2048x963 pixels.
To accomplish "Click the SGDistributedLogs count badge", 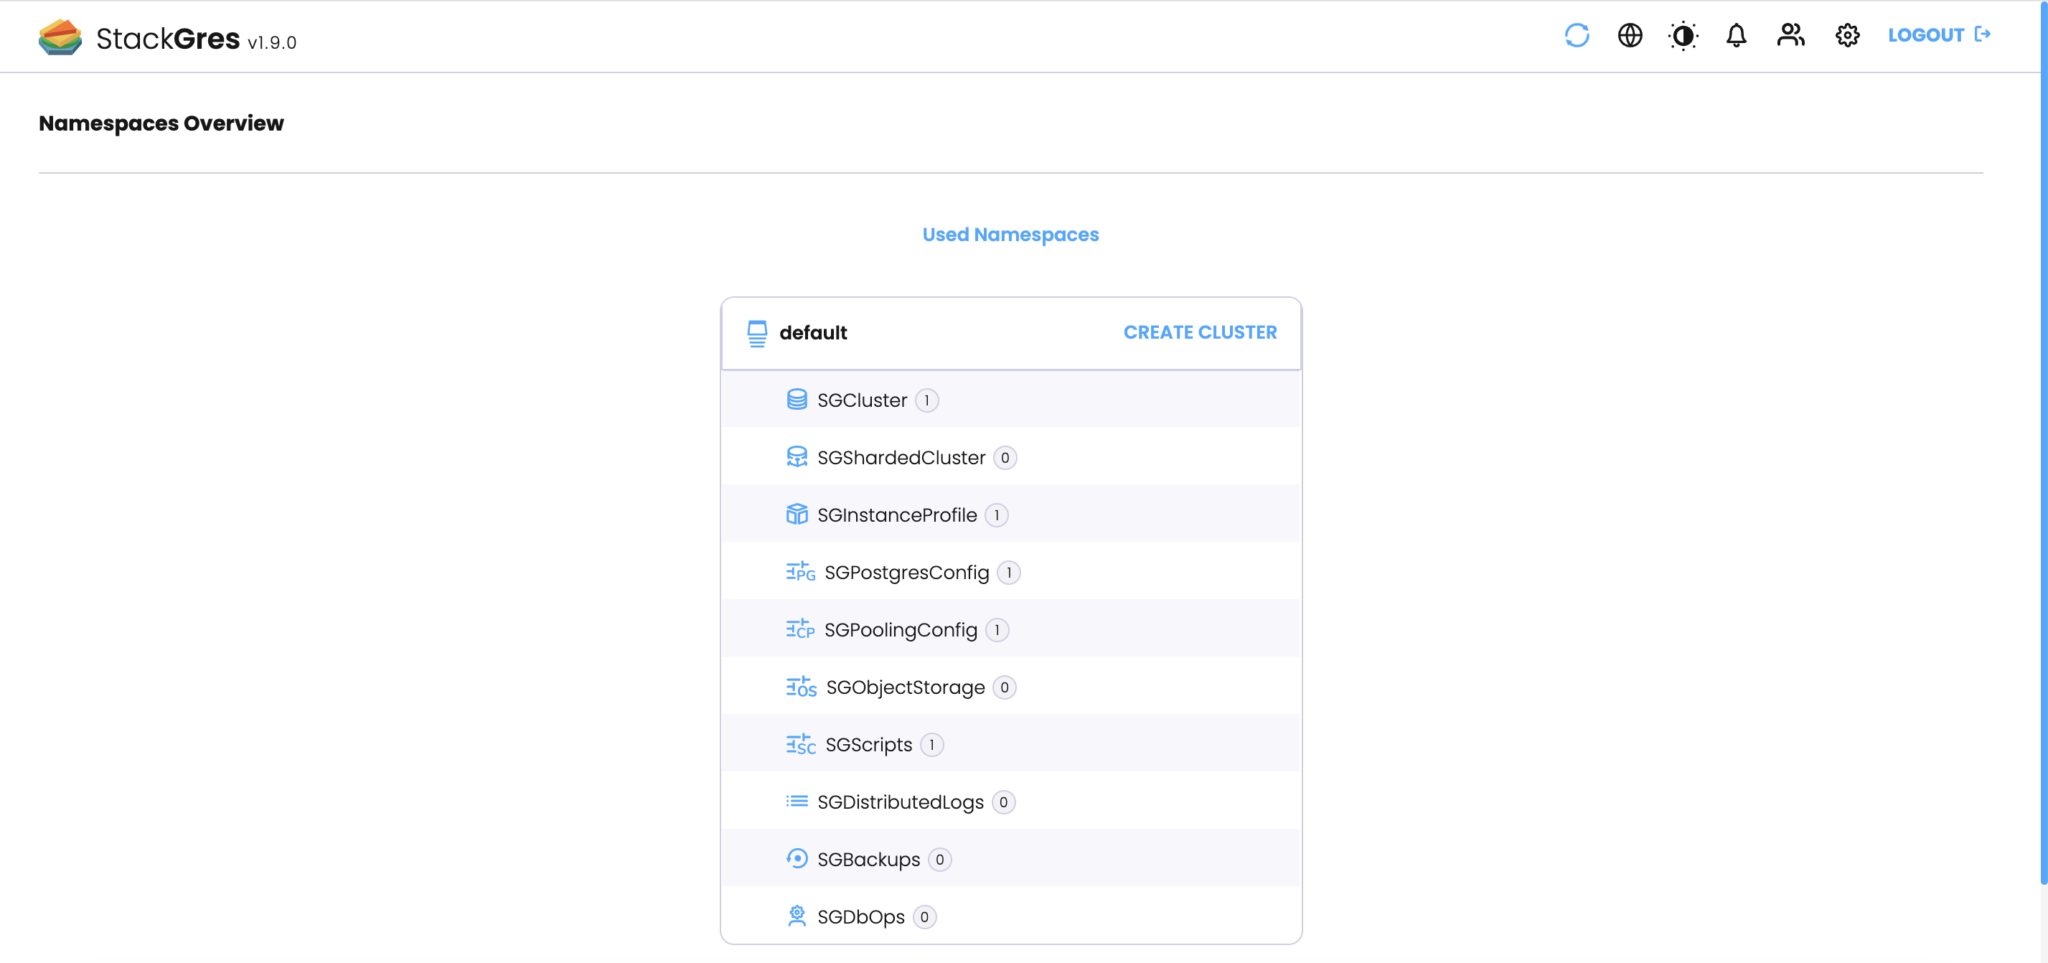I will click(1004, 802).
